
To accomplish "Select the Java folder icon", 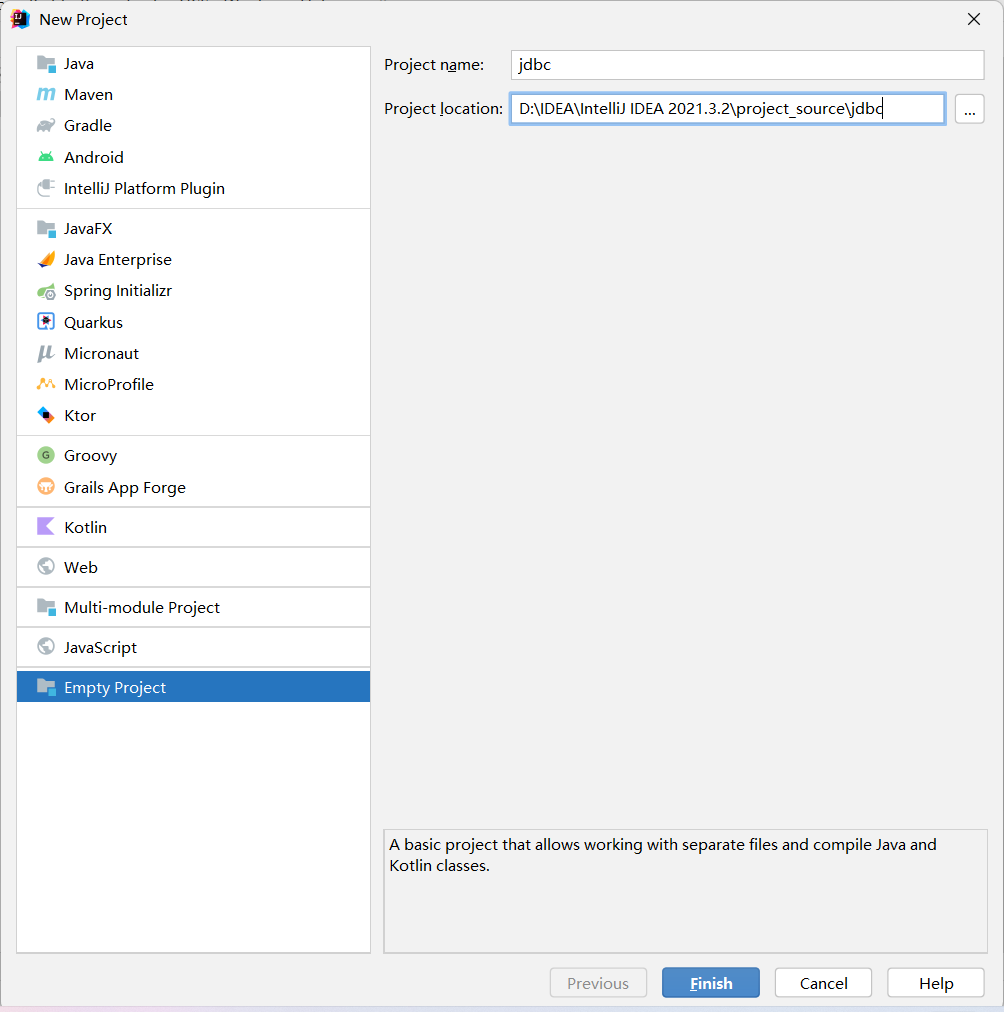I will coord(46,64).
